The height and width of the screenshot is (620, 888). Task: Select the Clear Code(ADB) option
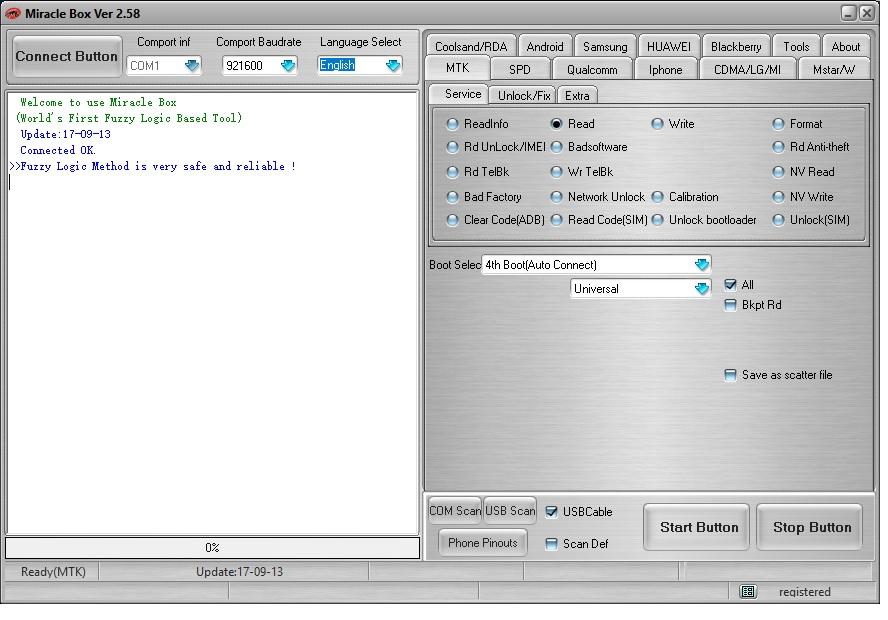[496, 220]
